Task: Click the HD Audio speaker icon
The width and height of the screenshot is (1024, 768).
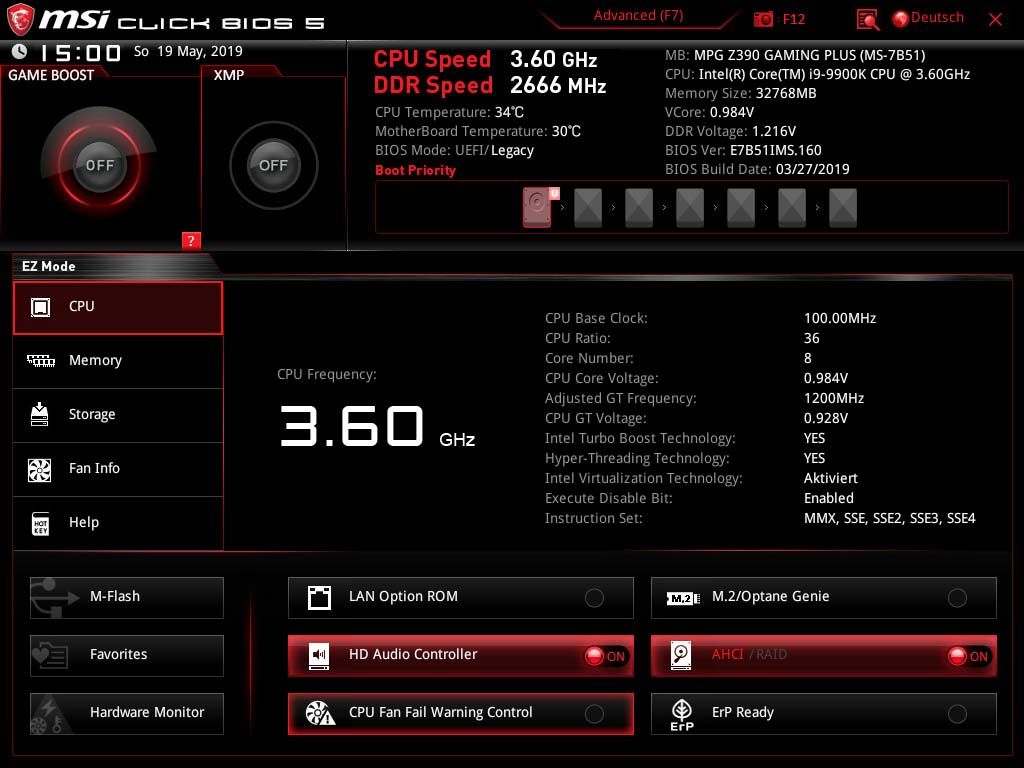Action: (x=319, y=655)
